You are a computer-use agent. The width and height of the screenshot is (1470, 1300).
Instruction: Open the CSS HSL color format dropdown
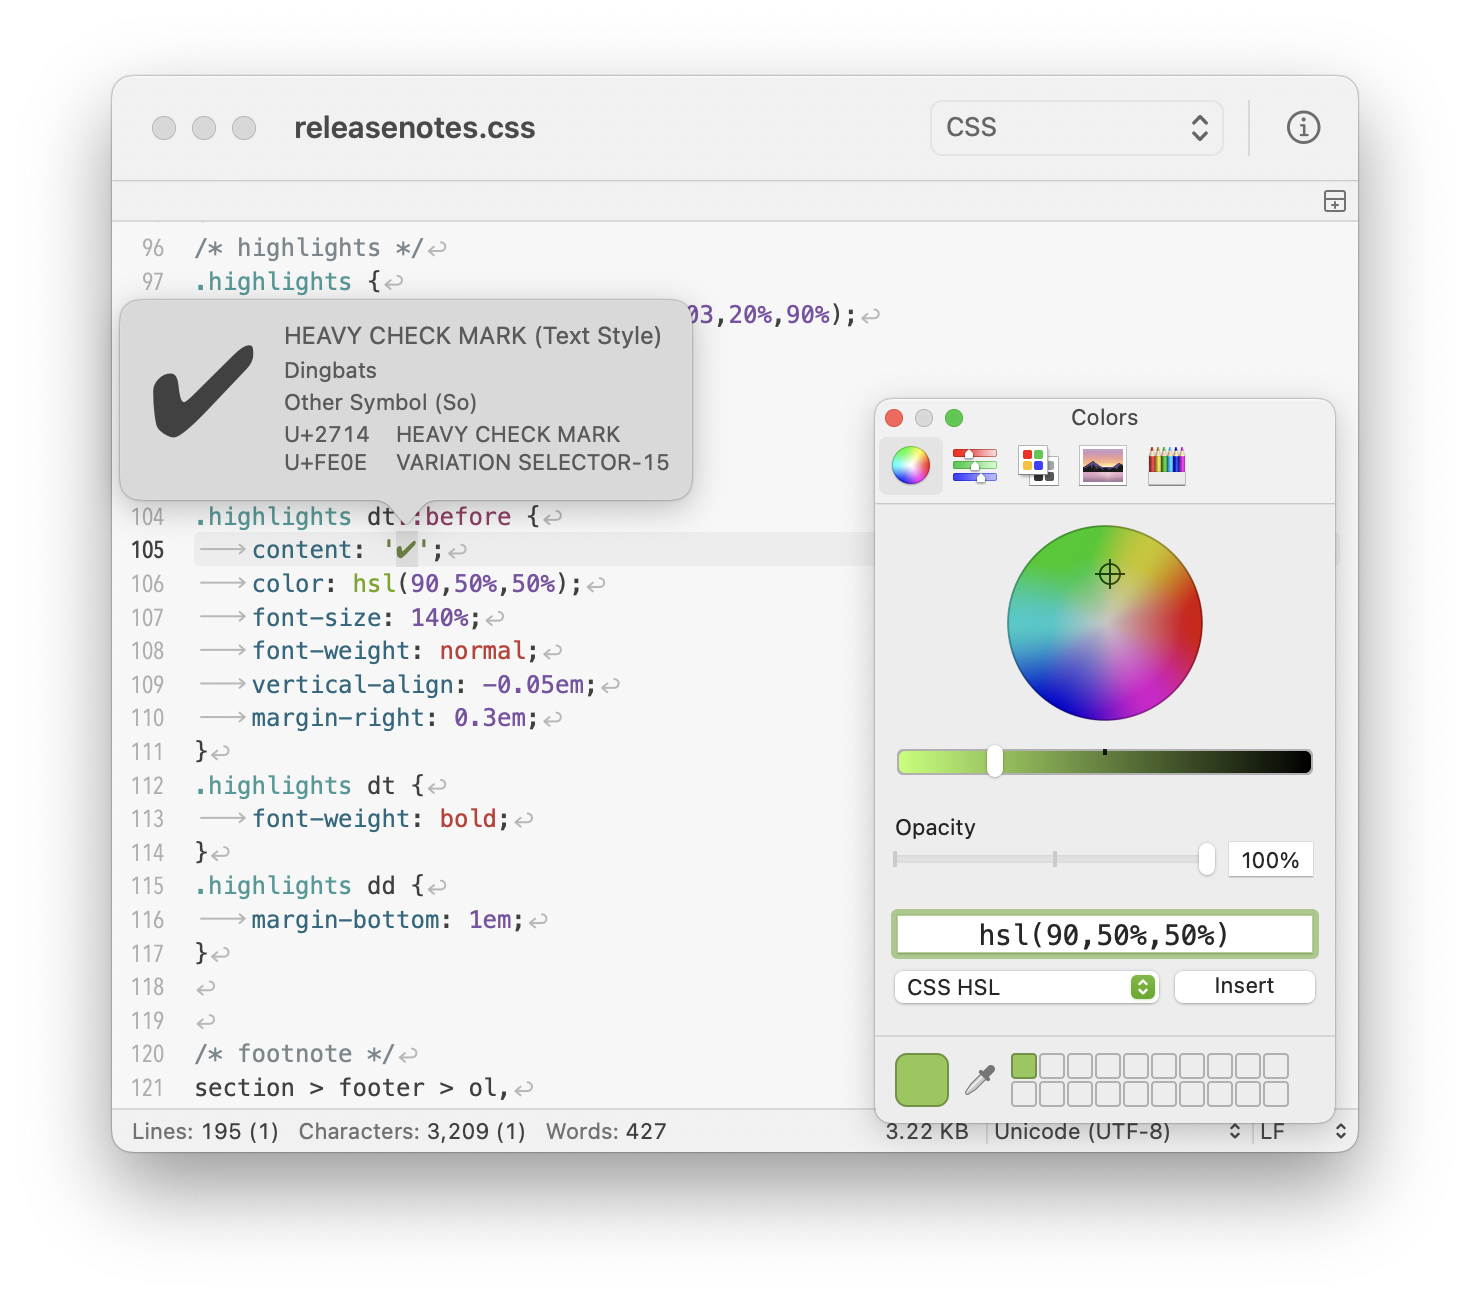pyautogui.click(x=1026, y=987)
